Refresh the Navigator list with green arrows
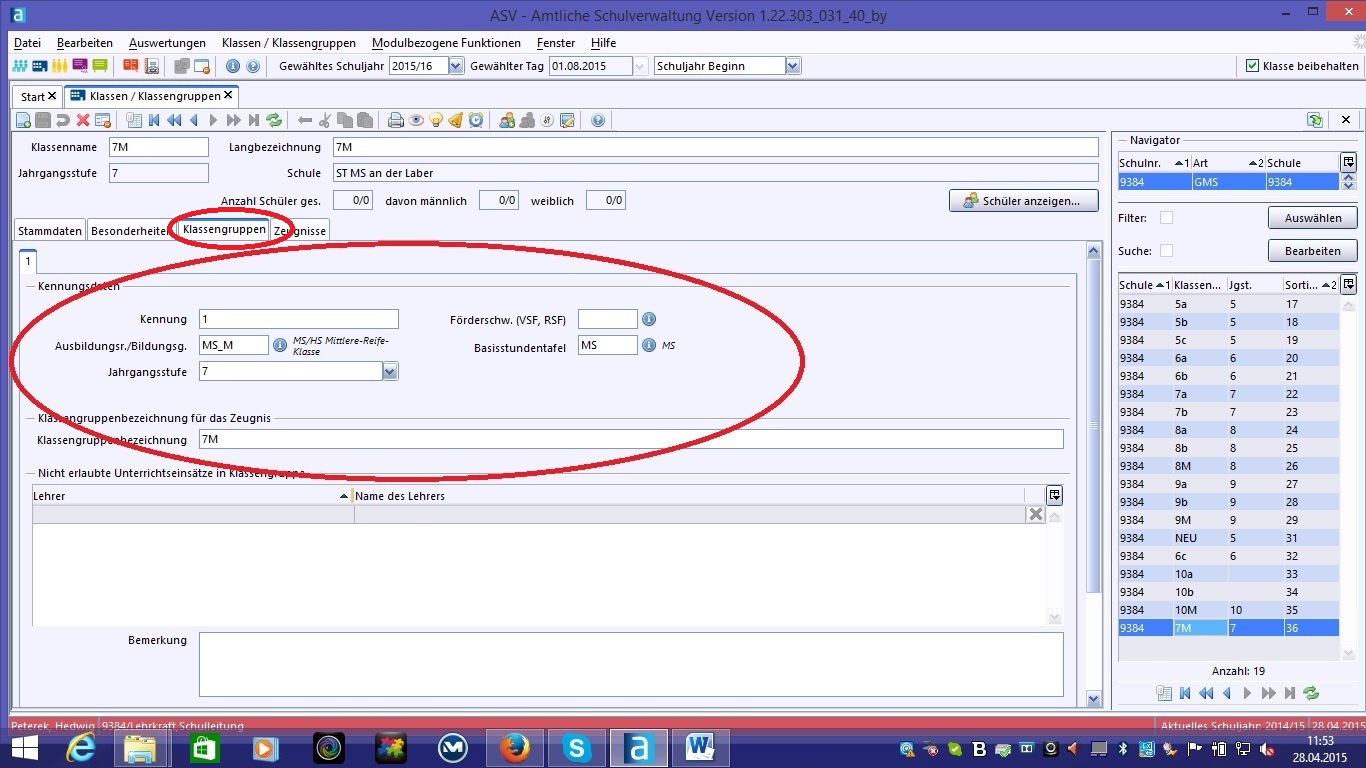 (1311, 693)
